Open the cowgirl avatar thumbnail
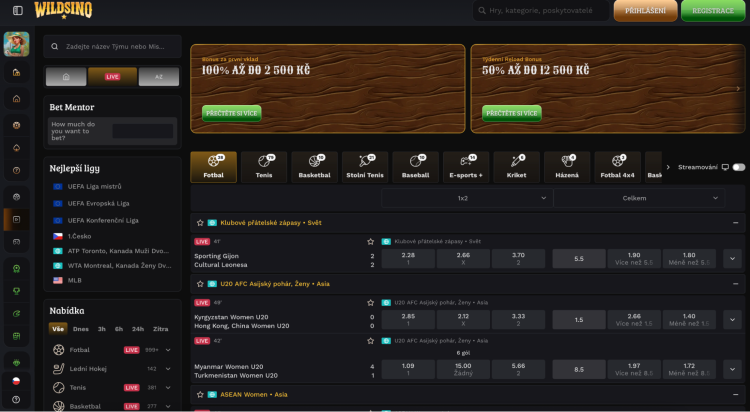Viewport: 750px width, 412px height. (16, 44)
